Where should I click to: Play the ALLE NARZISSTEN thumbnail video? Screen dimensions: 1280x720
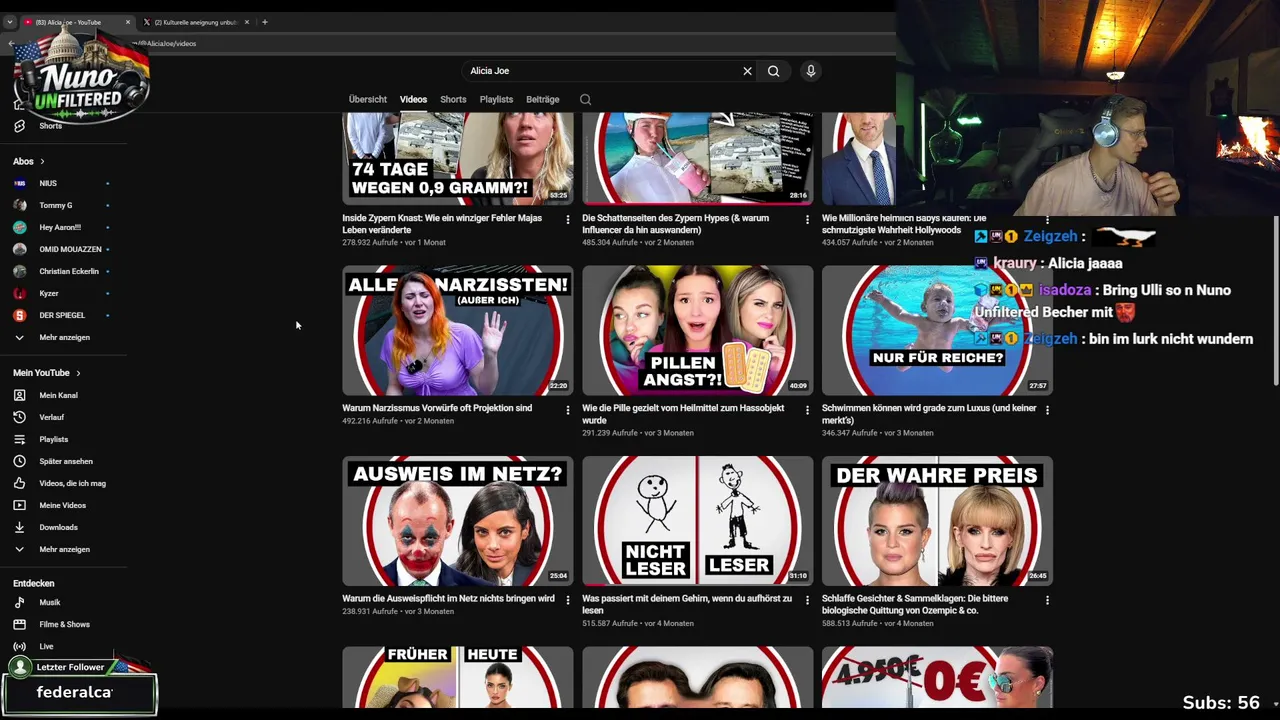tap(458, 330)
